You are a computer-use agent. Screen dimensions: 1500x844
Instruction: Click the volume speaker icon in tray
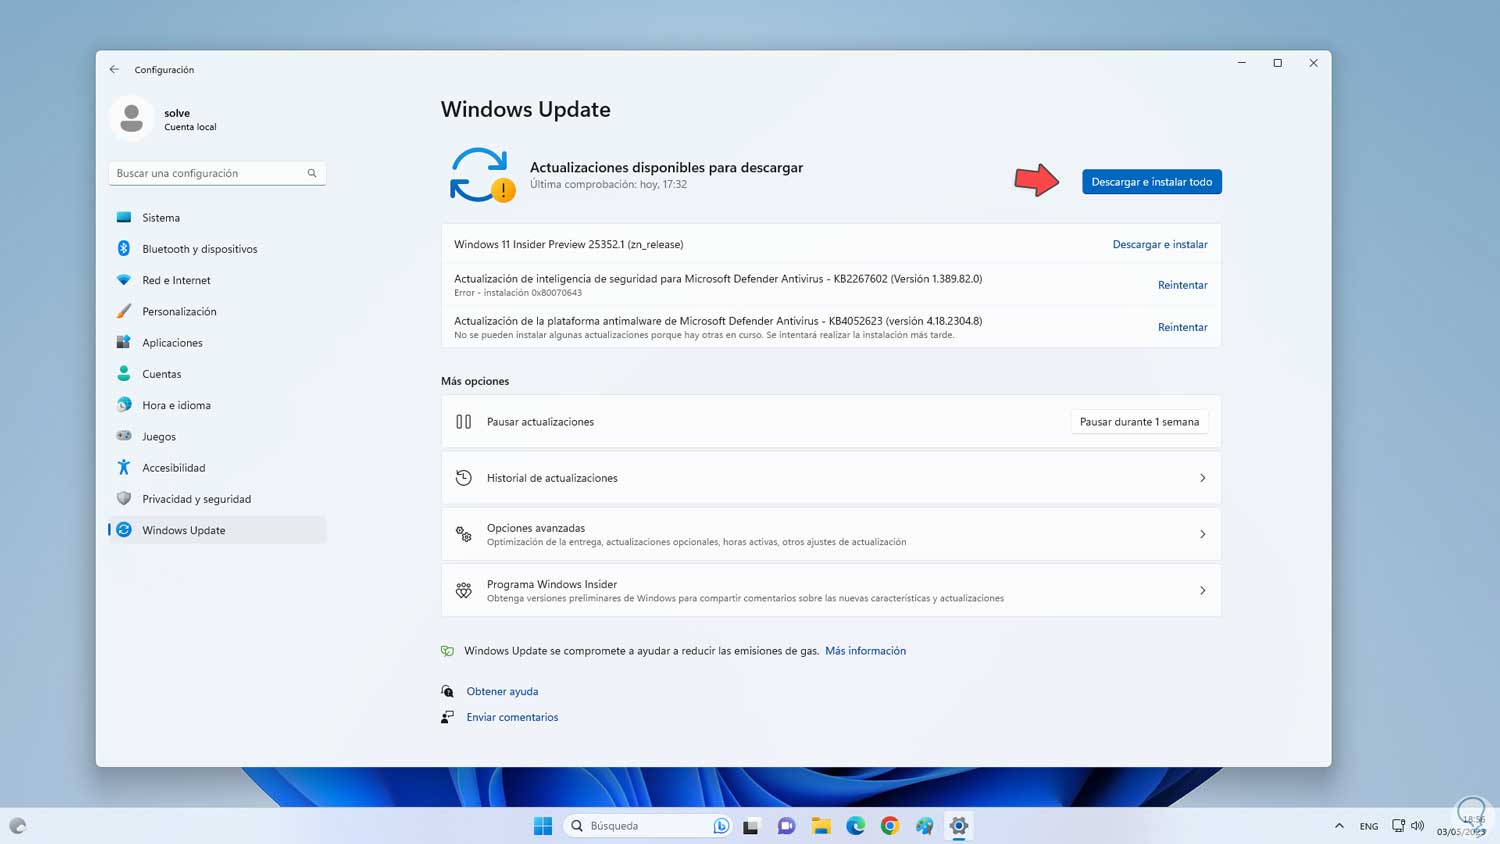coord(1418,826)
